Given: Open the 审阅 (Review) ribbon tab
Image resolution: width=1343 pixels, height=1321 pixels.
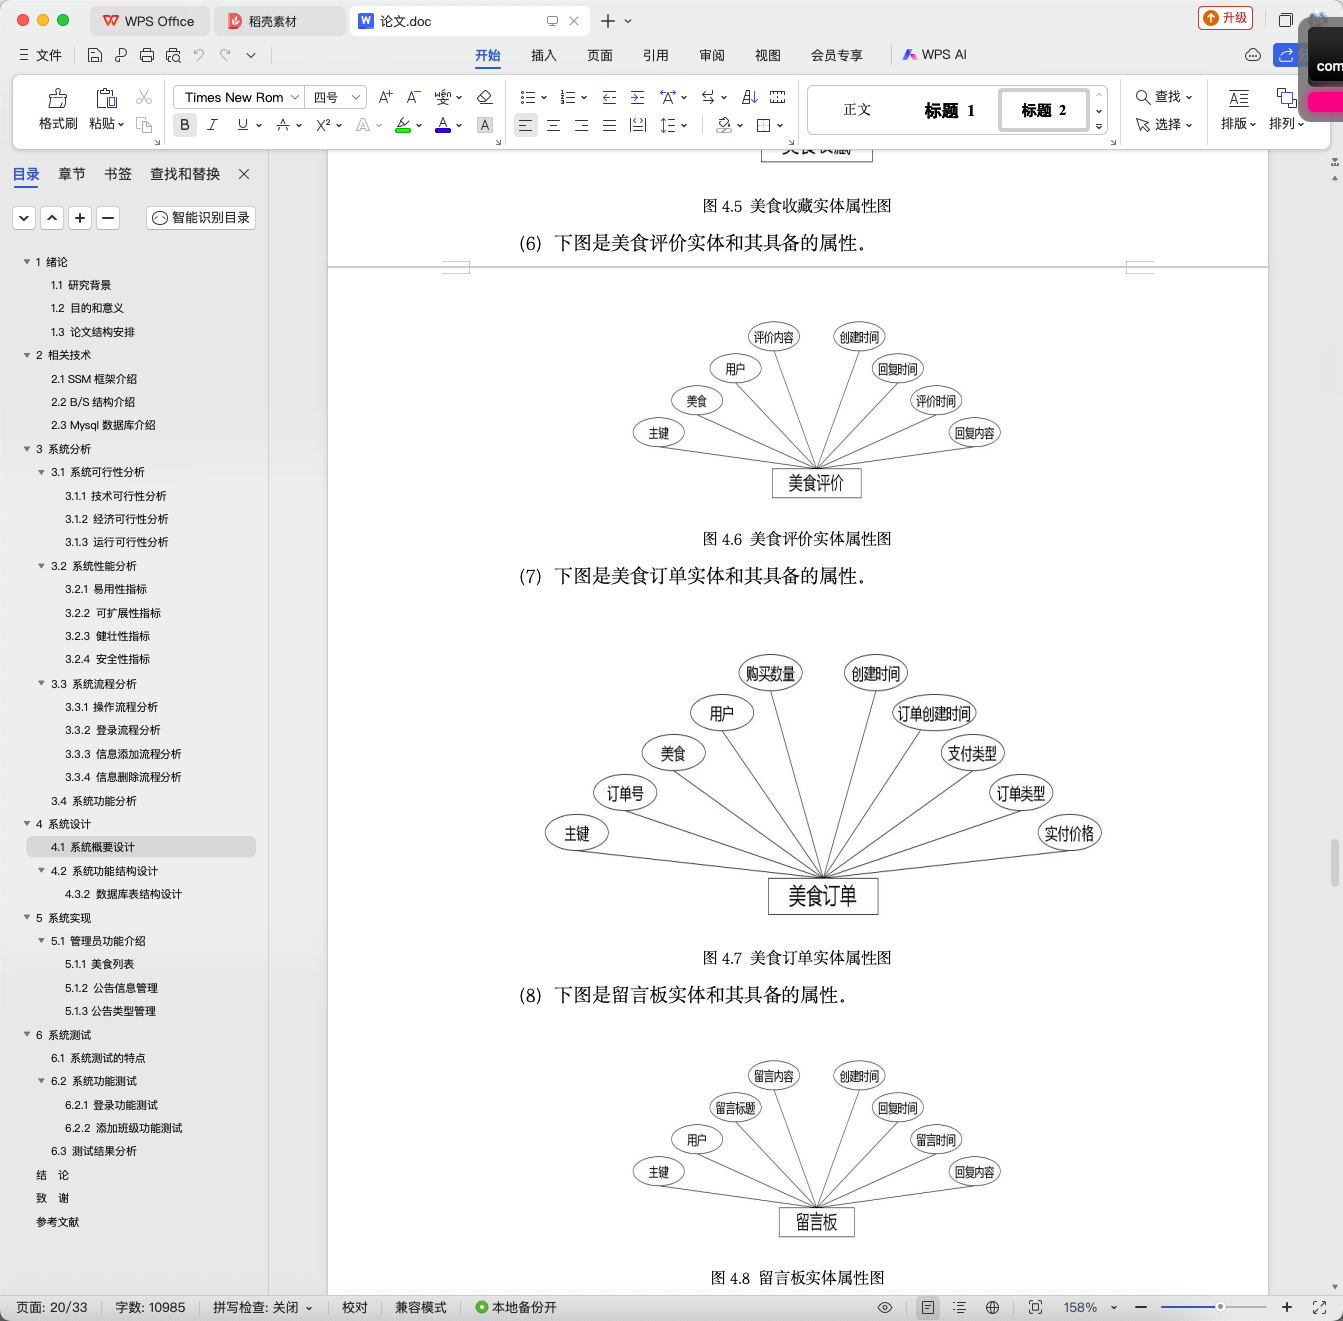Looking at the screenshot, I should (x=712, y=55).
